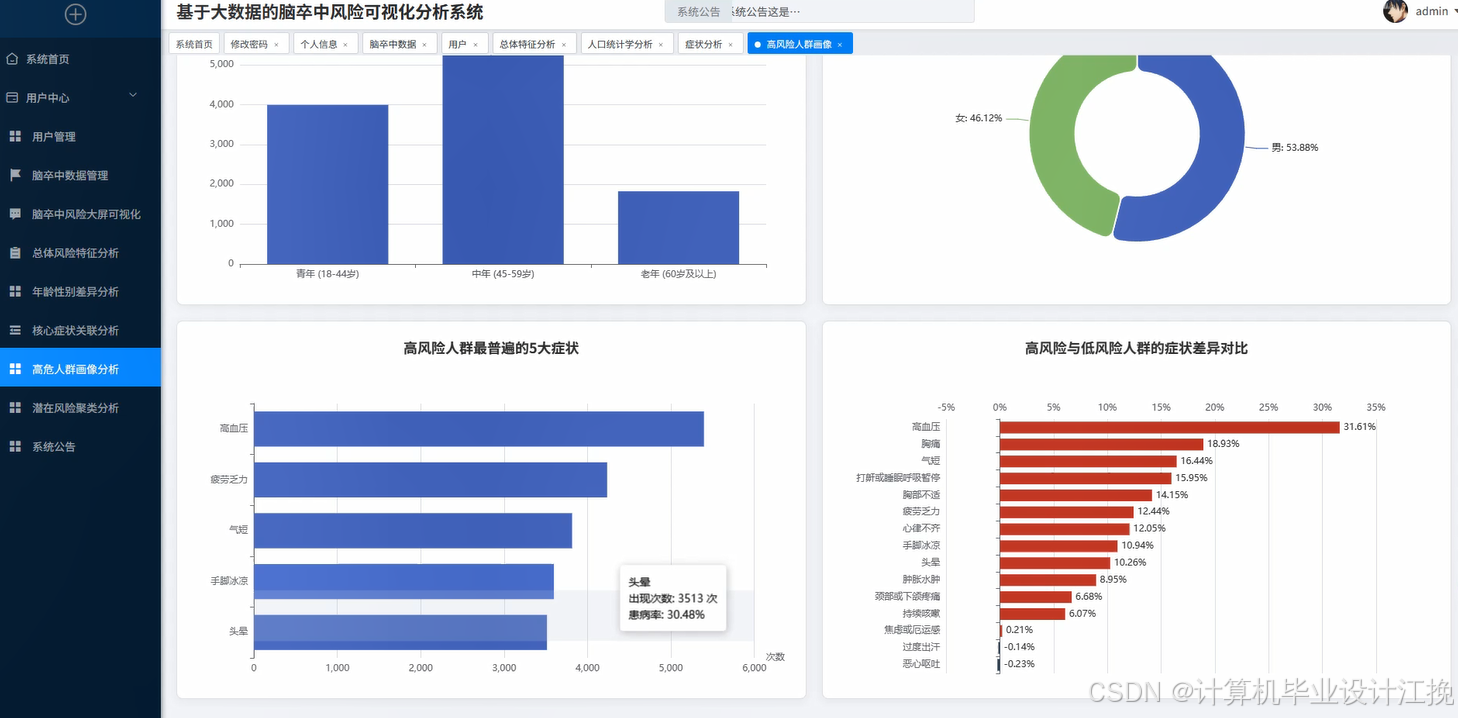The image size is (1458, 718).
Task: Close the 用户 tab
Action: pos(475,45)
